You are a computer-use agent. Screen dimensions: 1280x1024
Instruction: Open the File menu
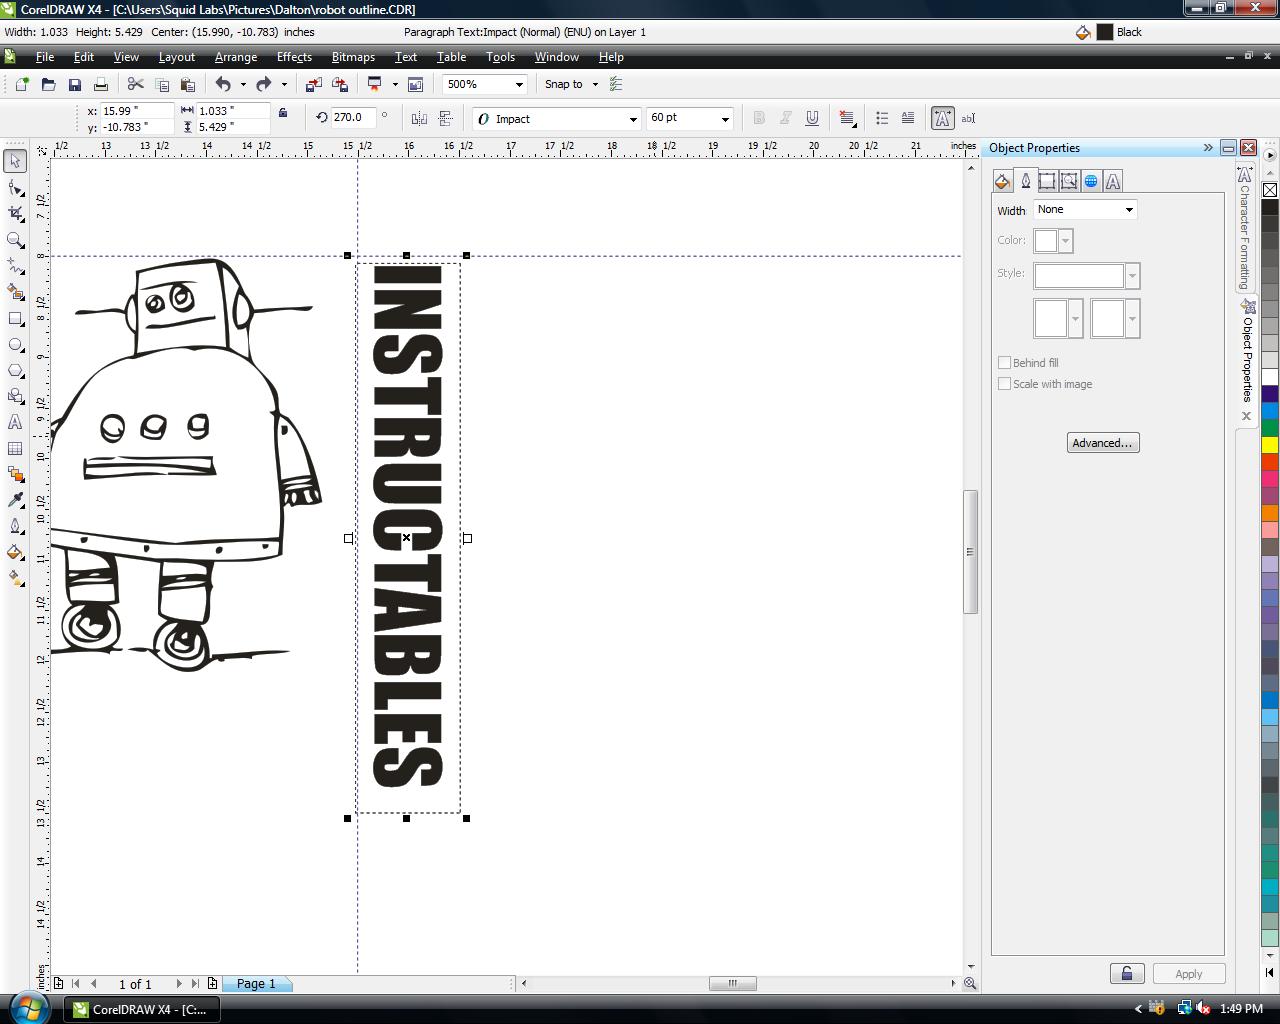click(45, 57)
